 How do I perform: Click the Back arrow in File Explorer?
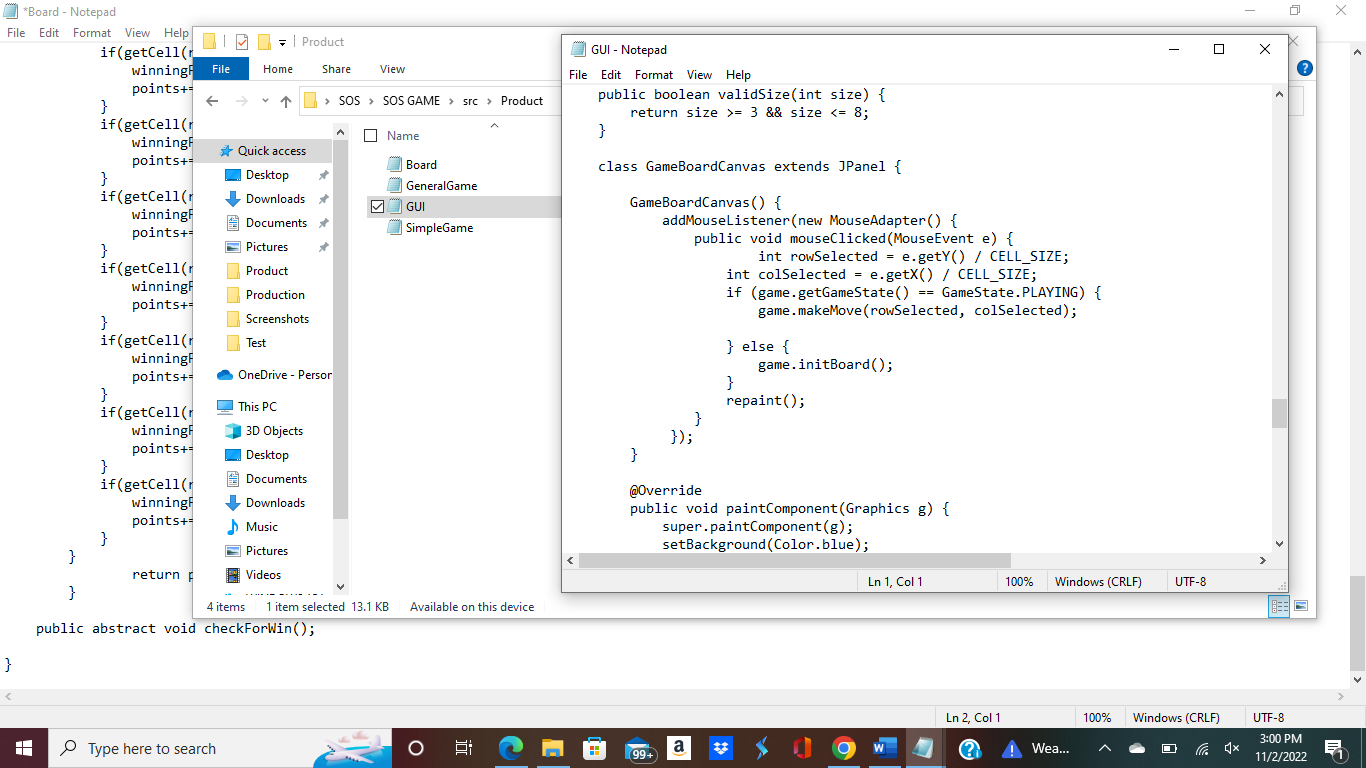212,100
